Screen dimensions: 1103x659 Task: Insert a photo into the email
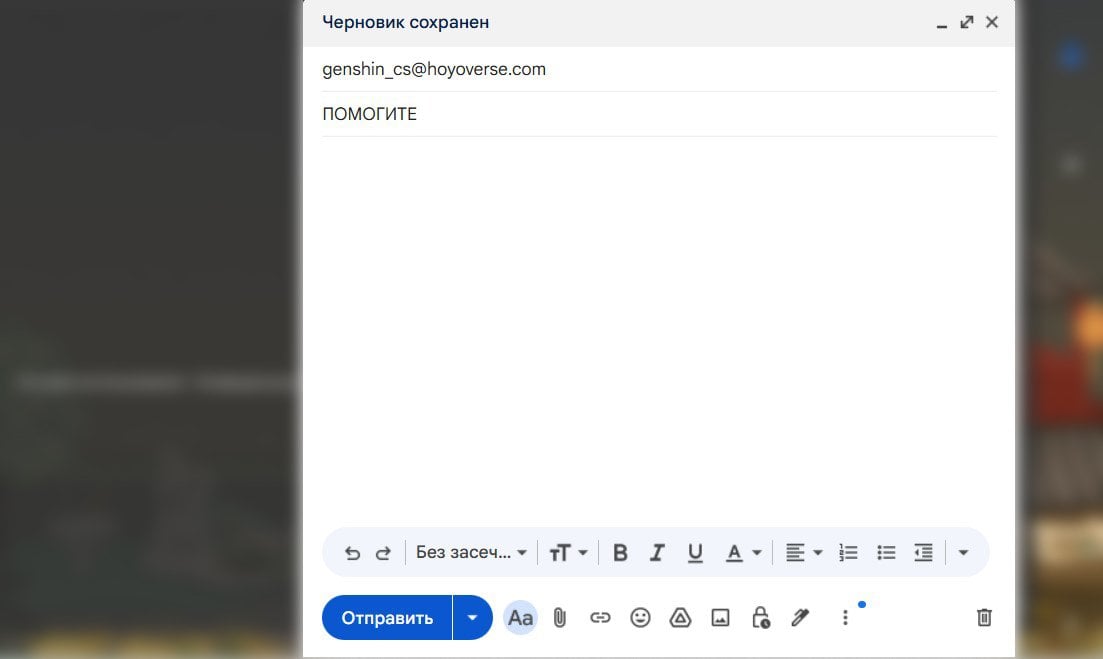[720, 617]
